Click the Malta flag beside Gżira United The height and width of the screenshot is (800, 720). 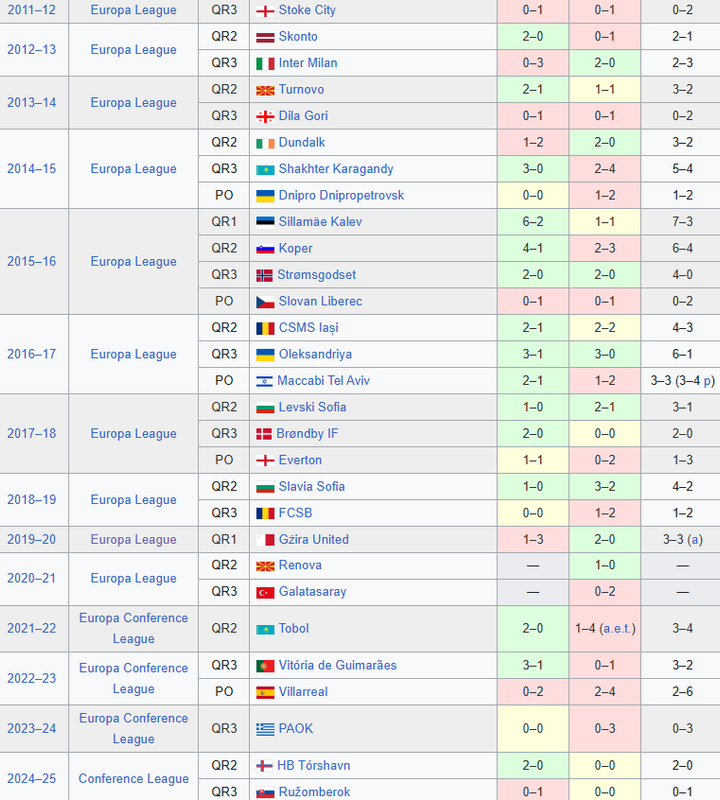(x=265, y=540)
